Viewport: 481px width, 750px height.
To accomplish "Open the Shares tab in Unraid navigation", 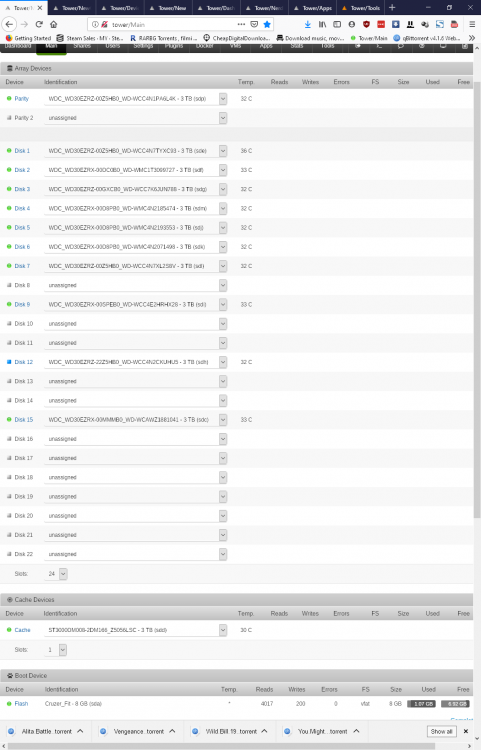I will pyautogui.click(x=82, y=46).
